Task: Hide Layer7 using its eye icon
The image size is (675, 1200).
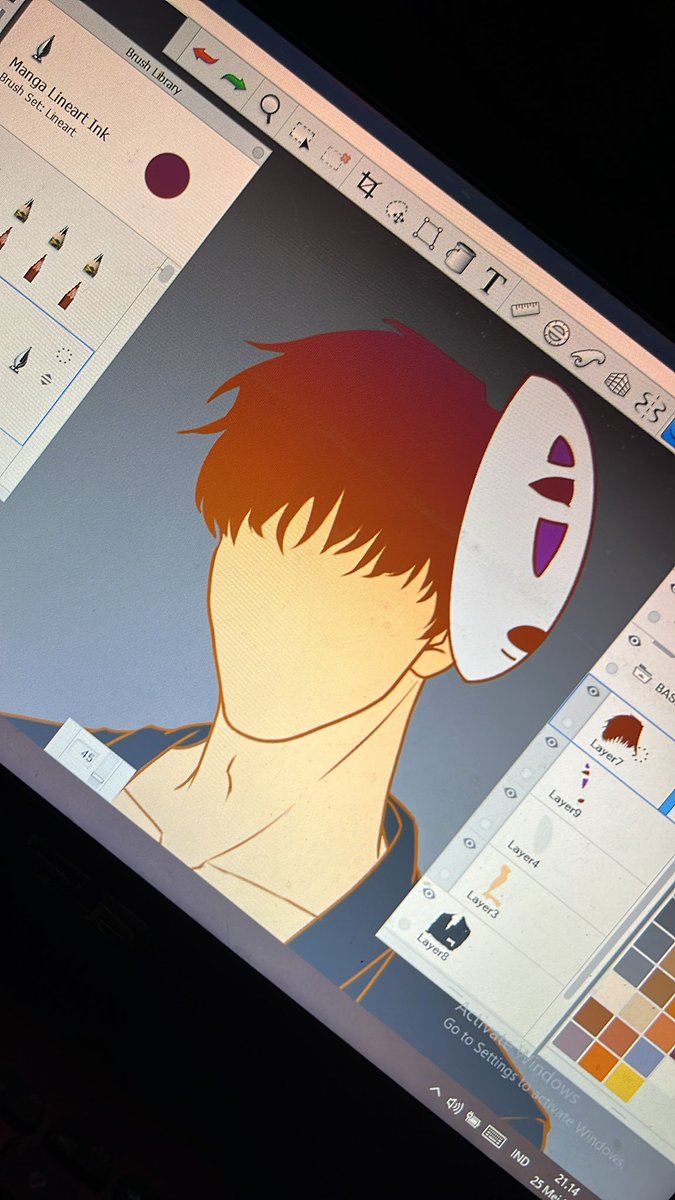Action: pos(593,690)
